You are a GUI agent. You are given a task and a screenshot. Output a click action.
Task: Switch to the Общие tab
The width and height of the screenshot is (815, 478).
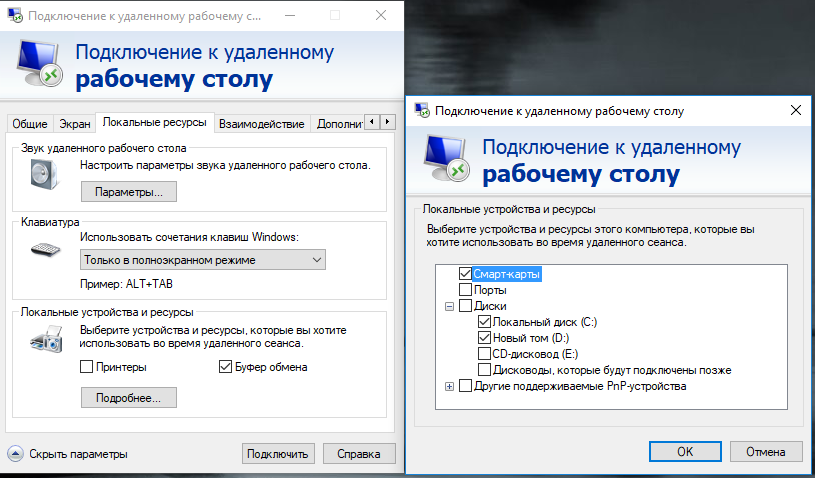point(30,124)
